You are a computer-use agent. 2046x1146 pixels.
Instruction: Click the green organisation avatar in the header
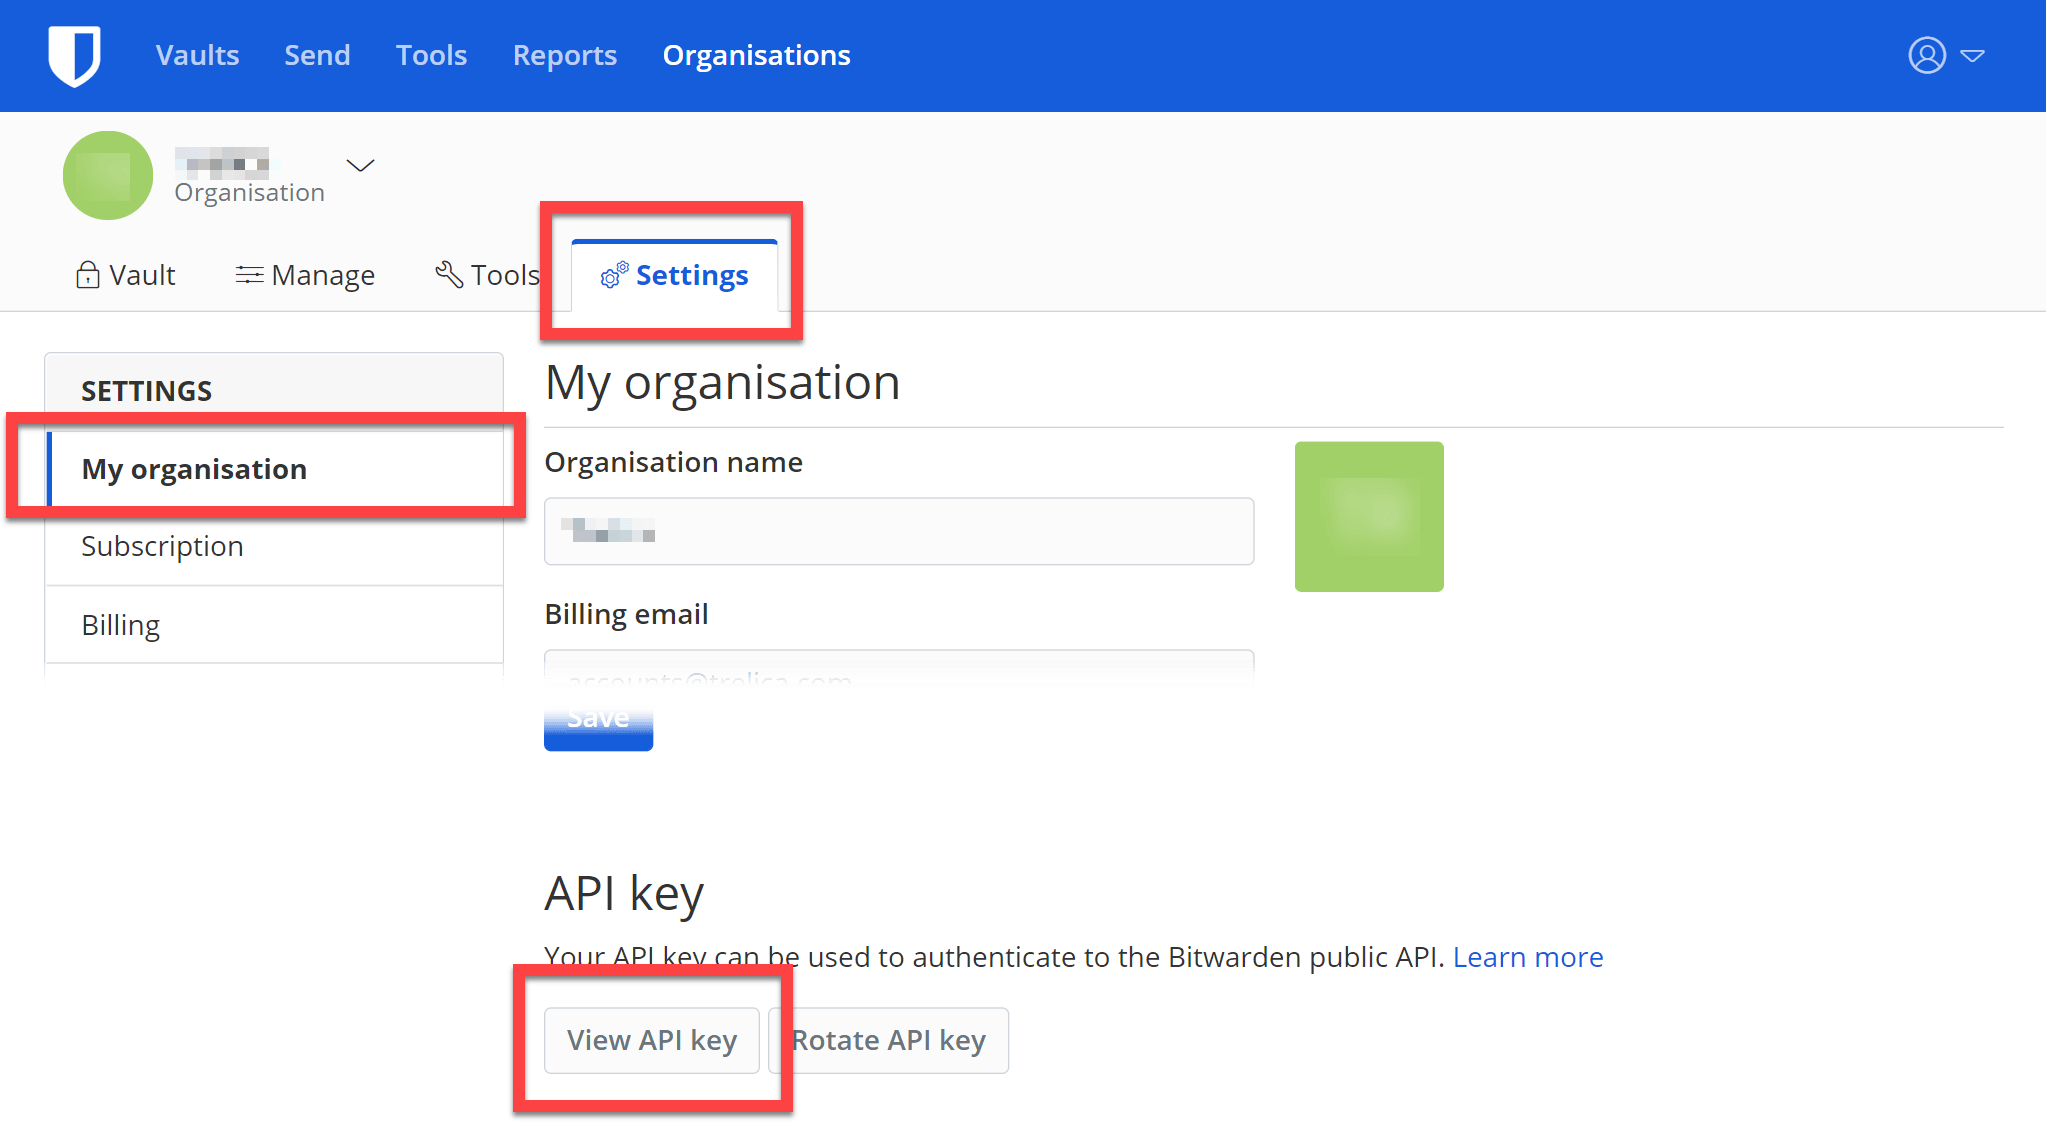tap(108, 175)
